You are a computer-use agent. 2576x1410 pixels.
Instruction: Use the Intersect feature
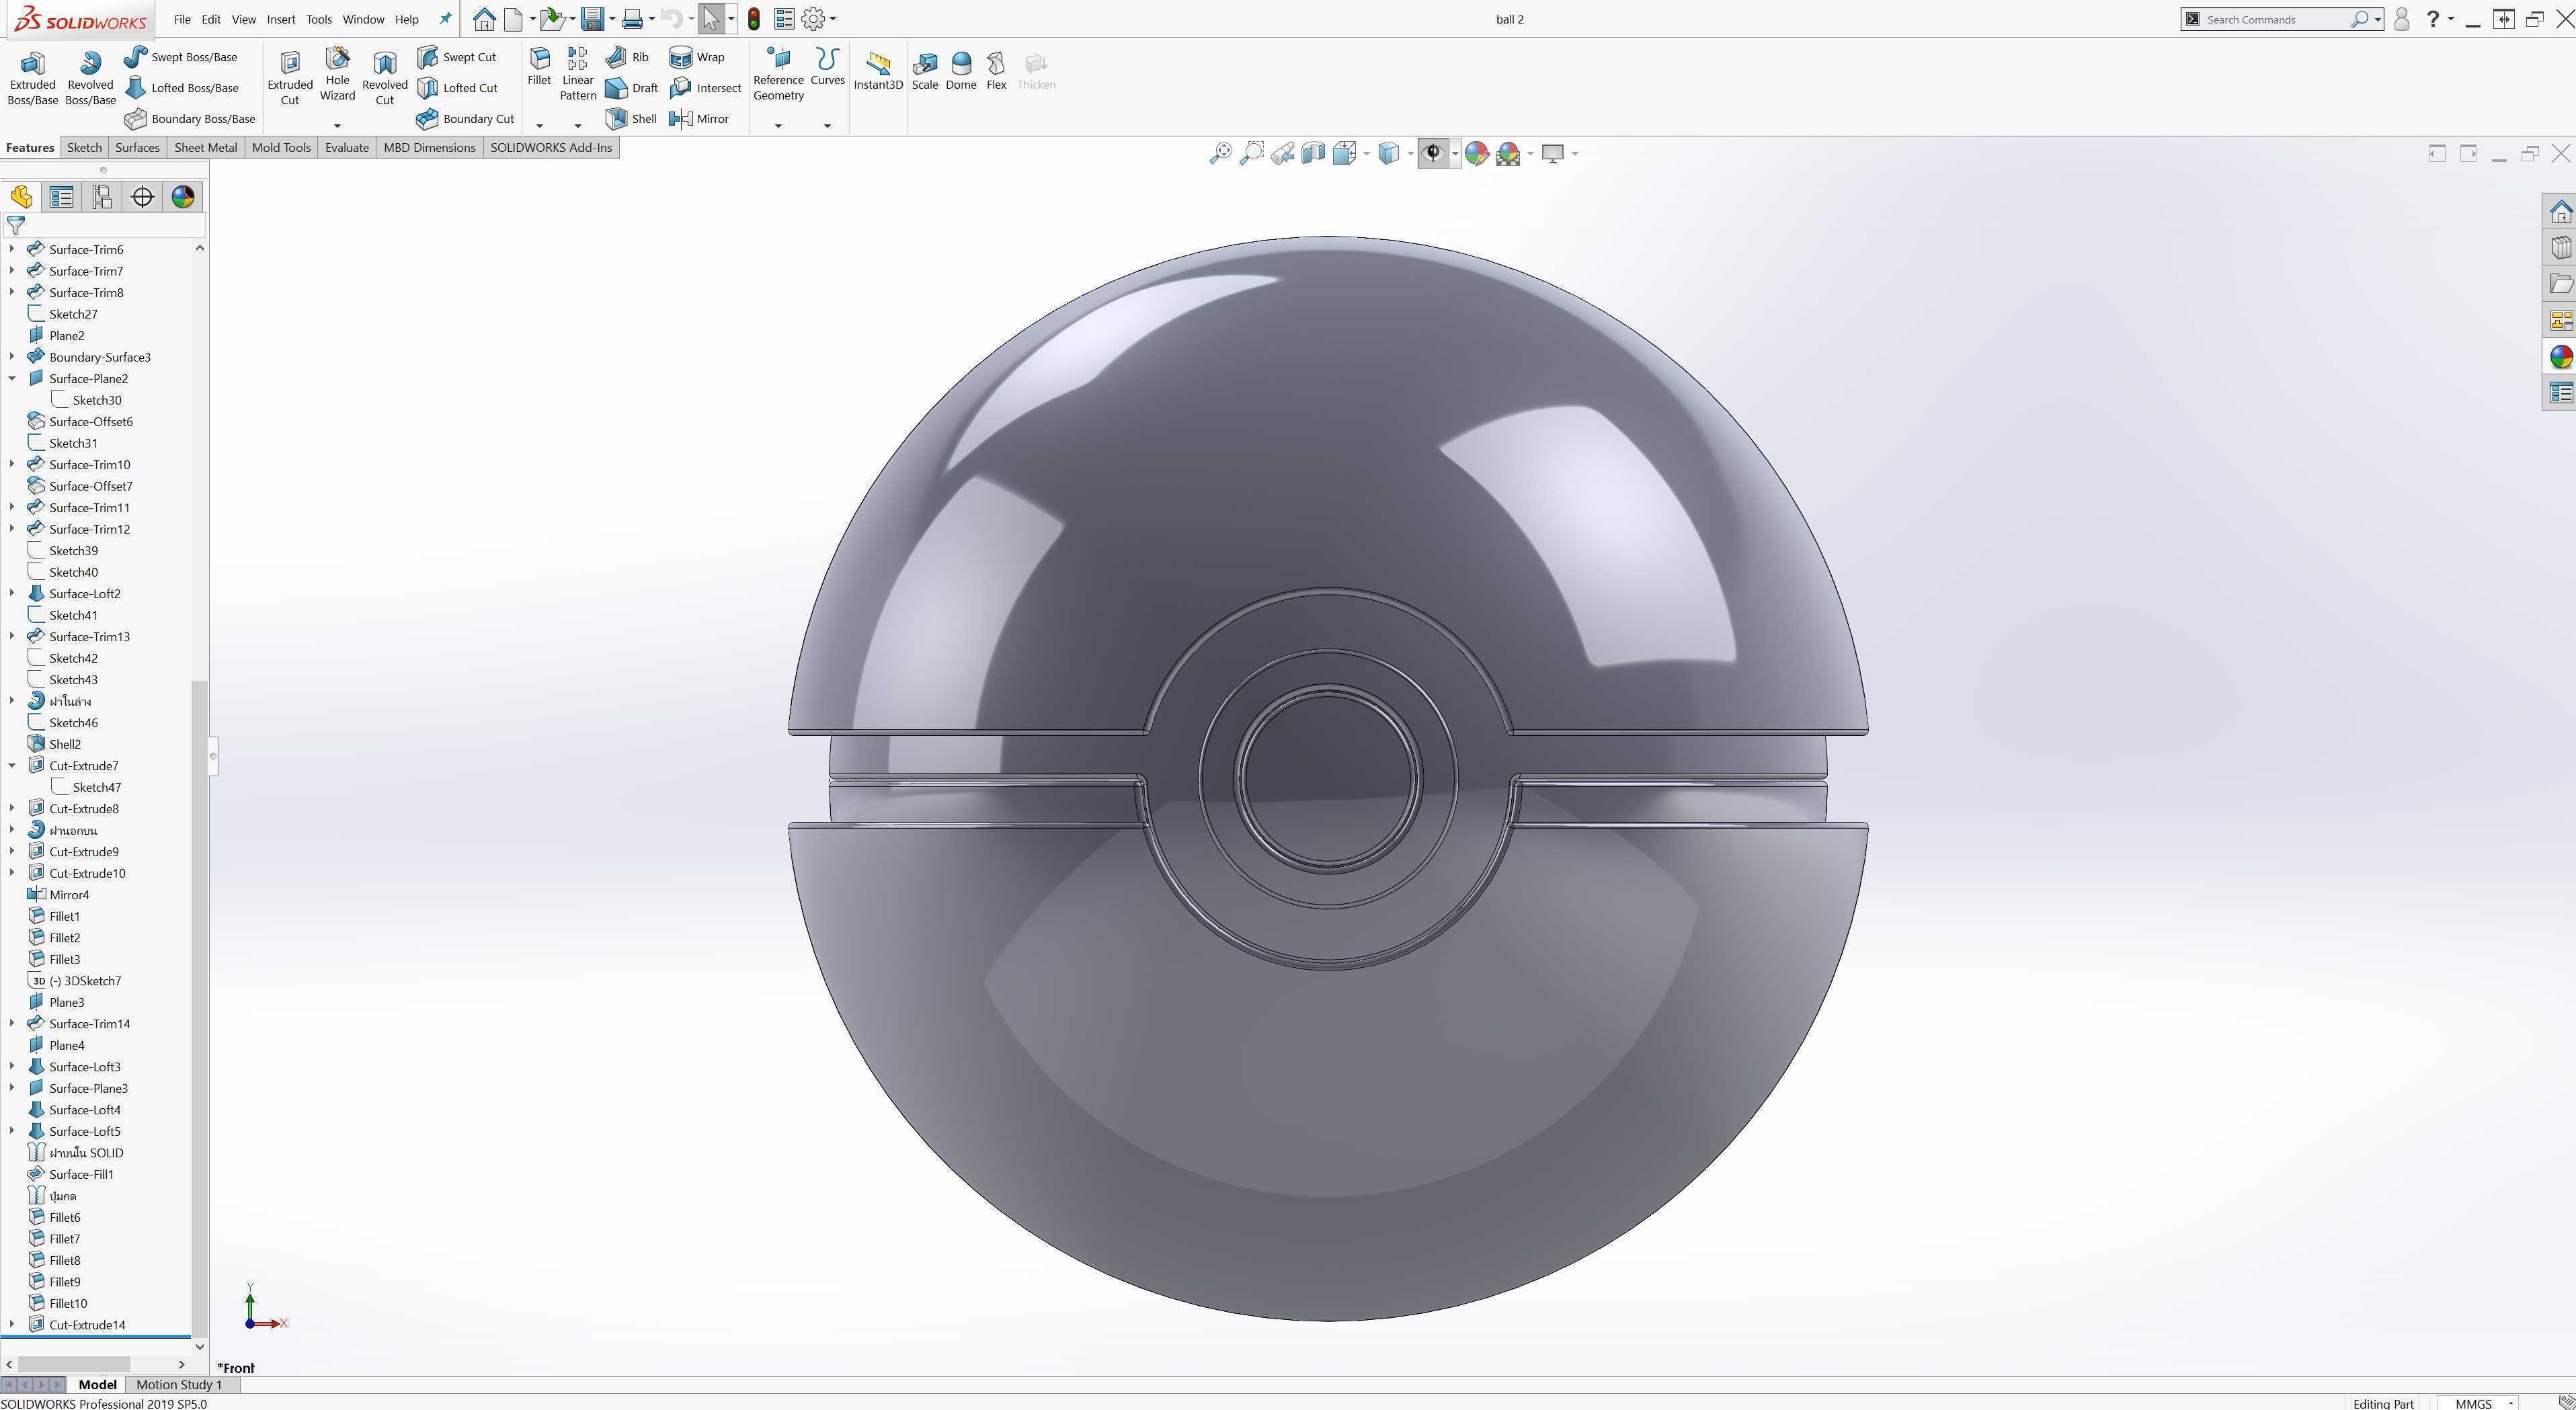pyautogui.click(x=705, y=88)
